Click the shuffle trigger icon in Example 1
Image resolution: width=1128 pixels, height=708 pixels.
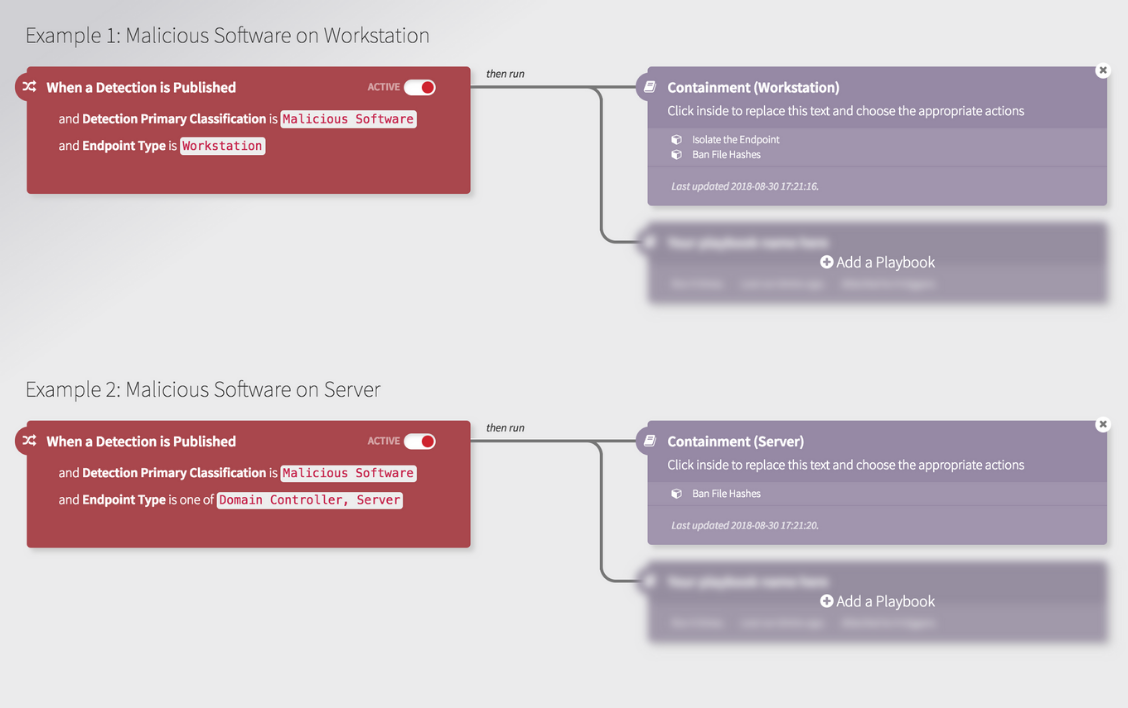tap(30, 87)
